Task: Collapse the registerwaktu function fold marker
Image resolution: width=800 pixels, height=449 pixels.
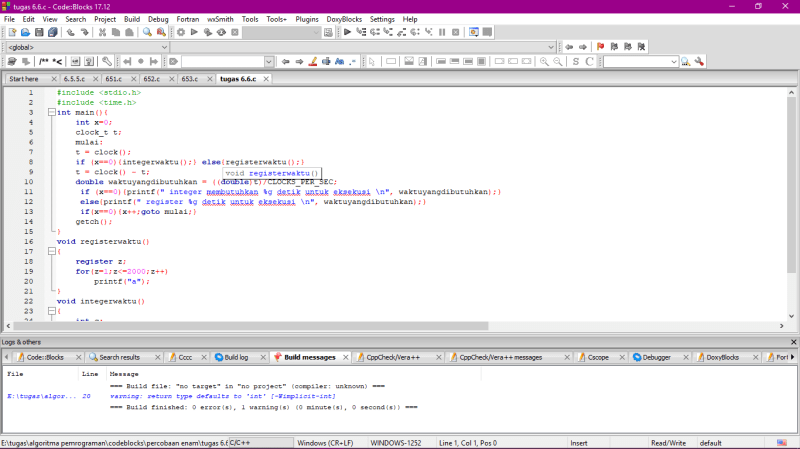Action: [x=52, y=251]
